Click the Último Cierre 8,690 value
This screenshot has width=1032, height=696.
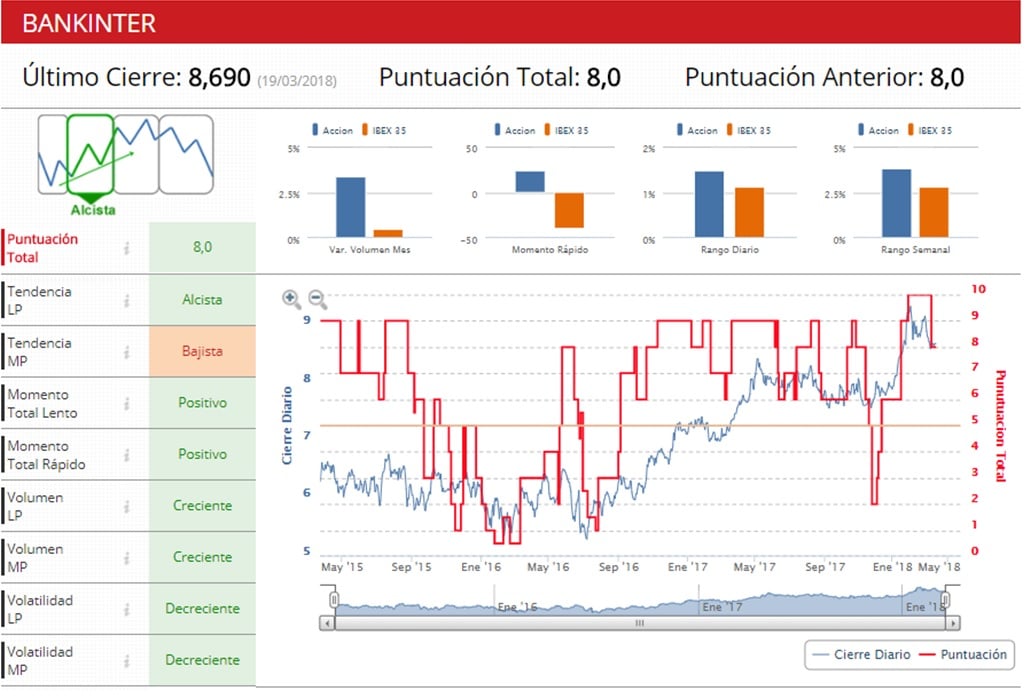coord(220,78)
